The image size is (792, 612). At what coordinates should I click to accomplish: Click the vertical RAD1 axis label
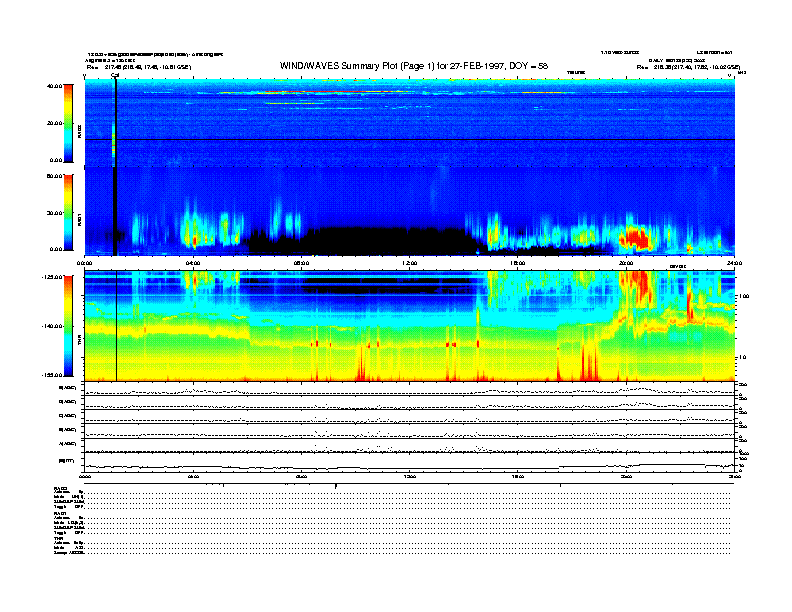[79, 219]
